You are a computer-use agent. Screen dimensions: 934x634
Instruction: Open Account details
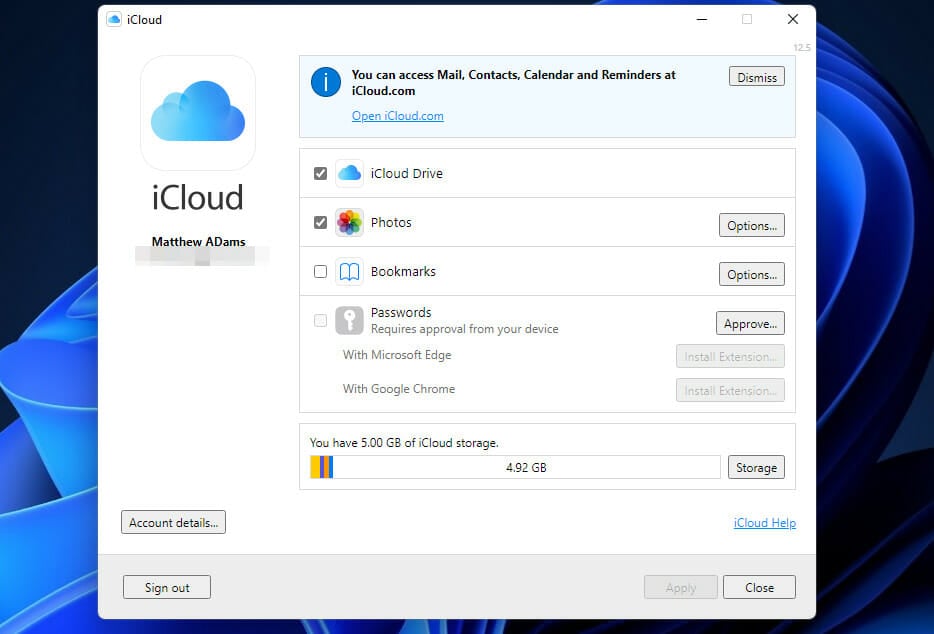(172, 521)
